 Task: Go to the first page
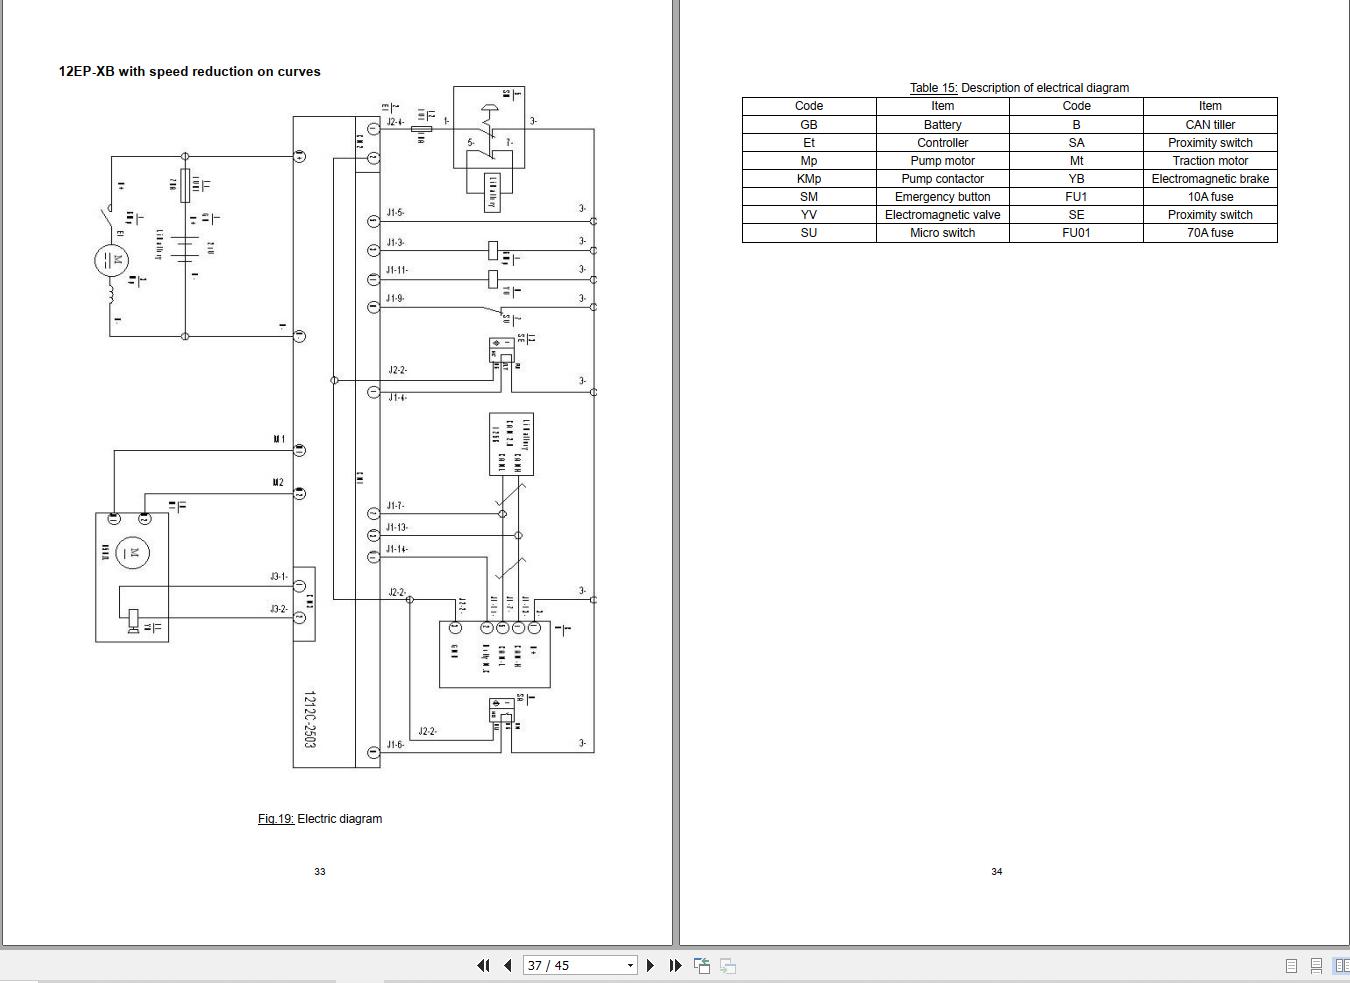[x=484, y=965]
